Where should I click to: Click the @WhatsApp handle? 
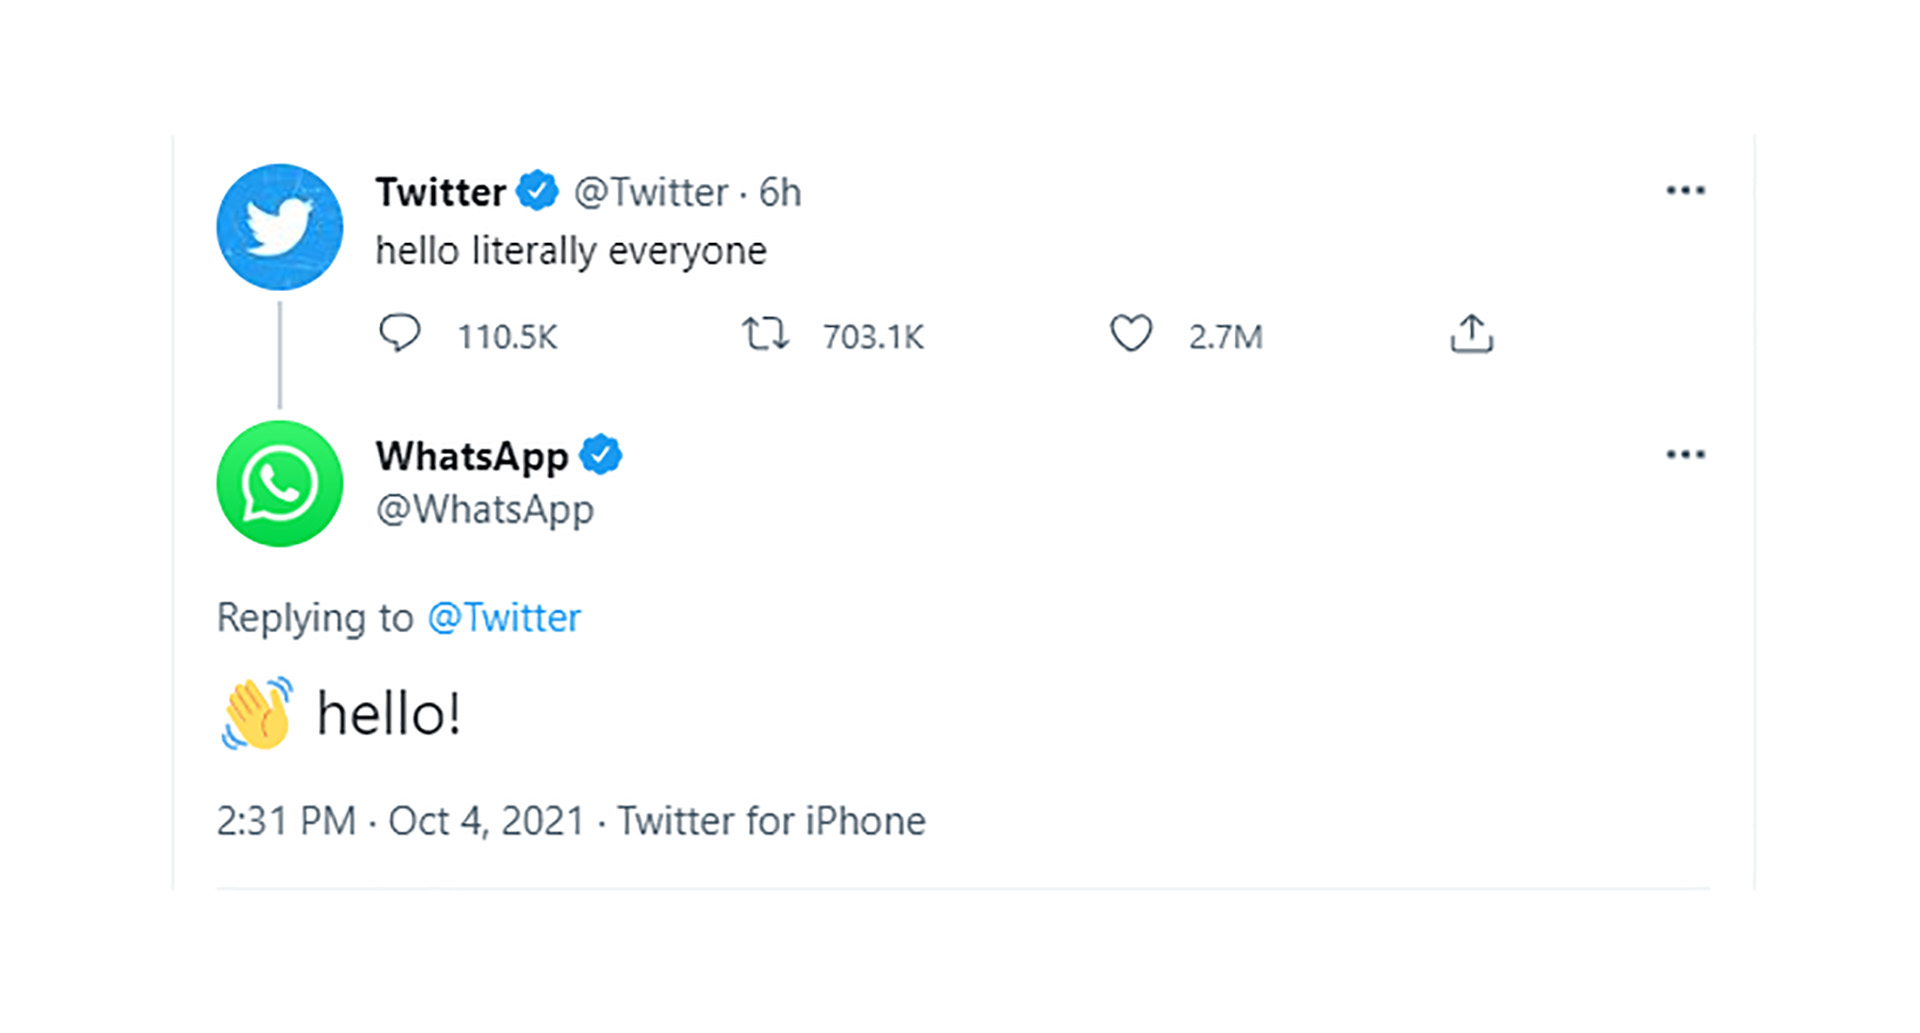(485, 510)
